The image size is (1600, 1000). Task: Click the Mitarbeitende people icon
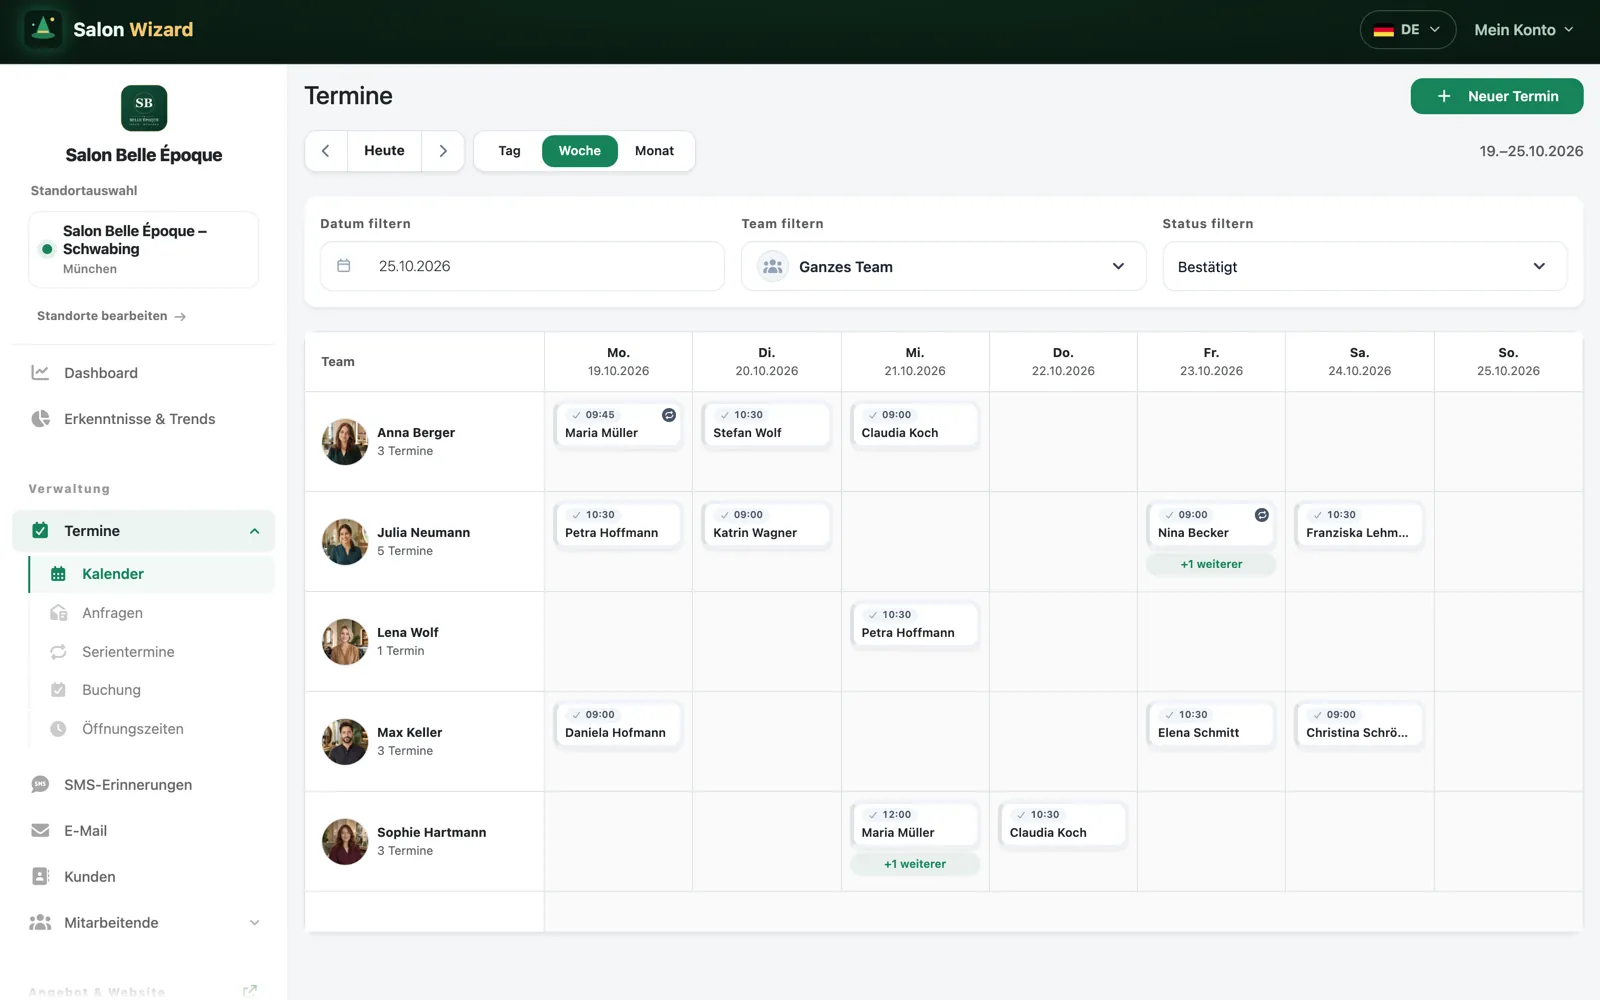[40, 923]
